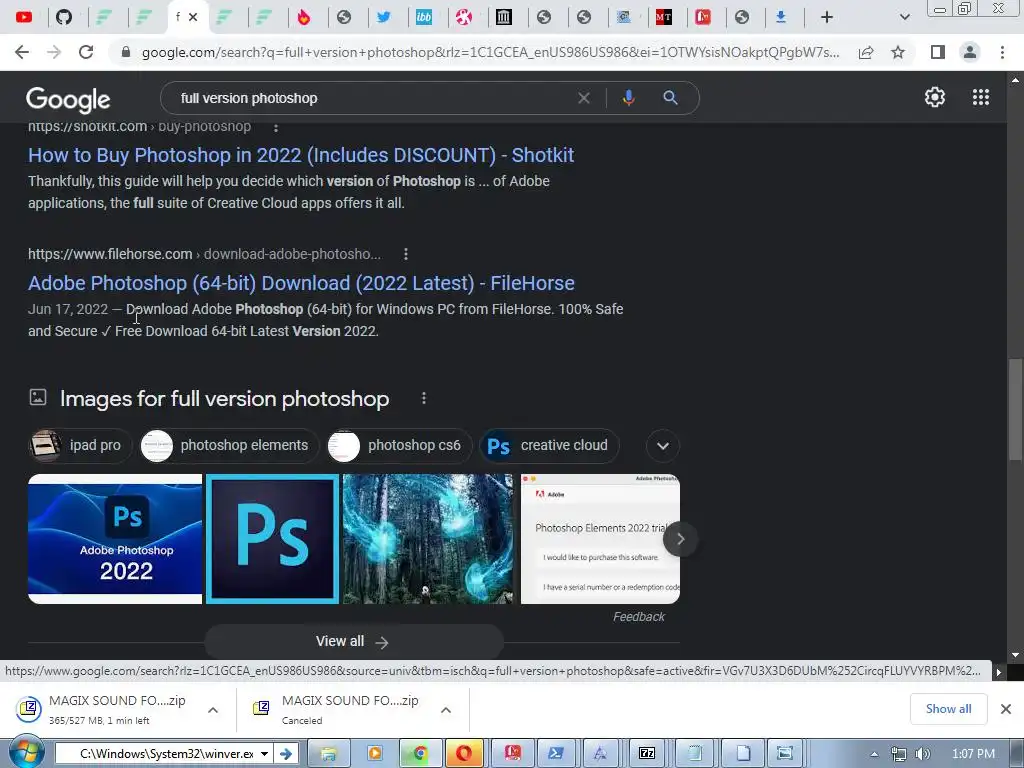
Task: Expand the taskbar address dropdown
Action: tap(264, 754)
